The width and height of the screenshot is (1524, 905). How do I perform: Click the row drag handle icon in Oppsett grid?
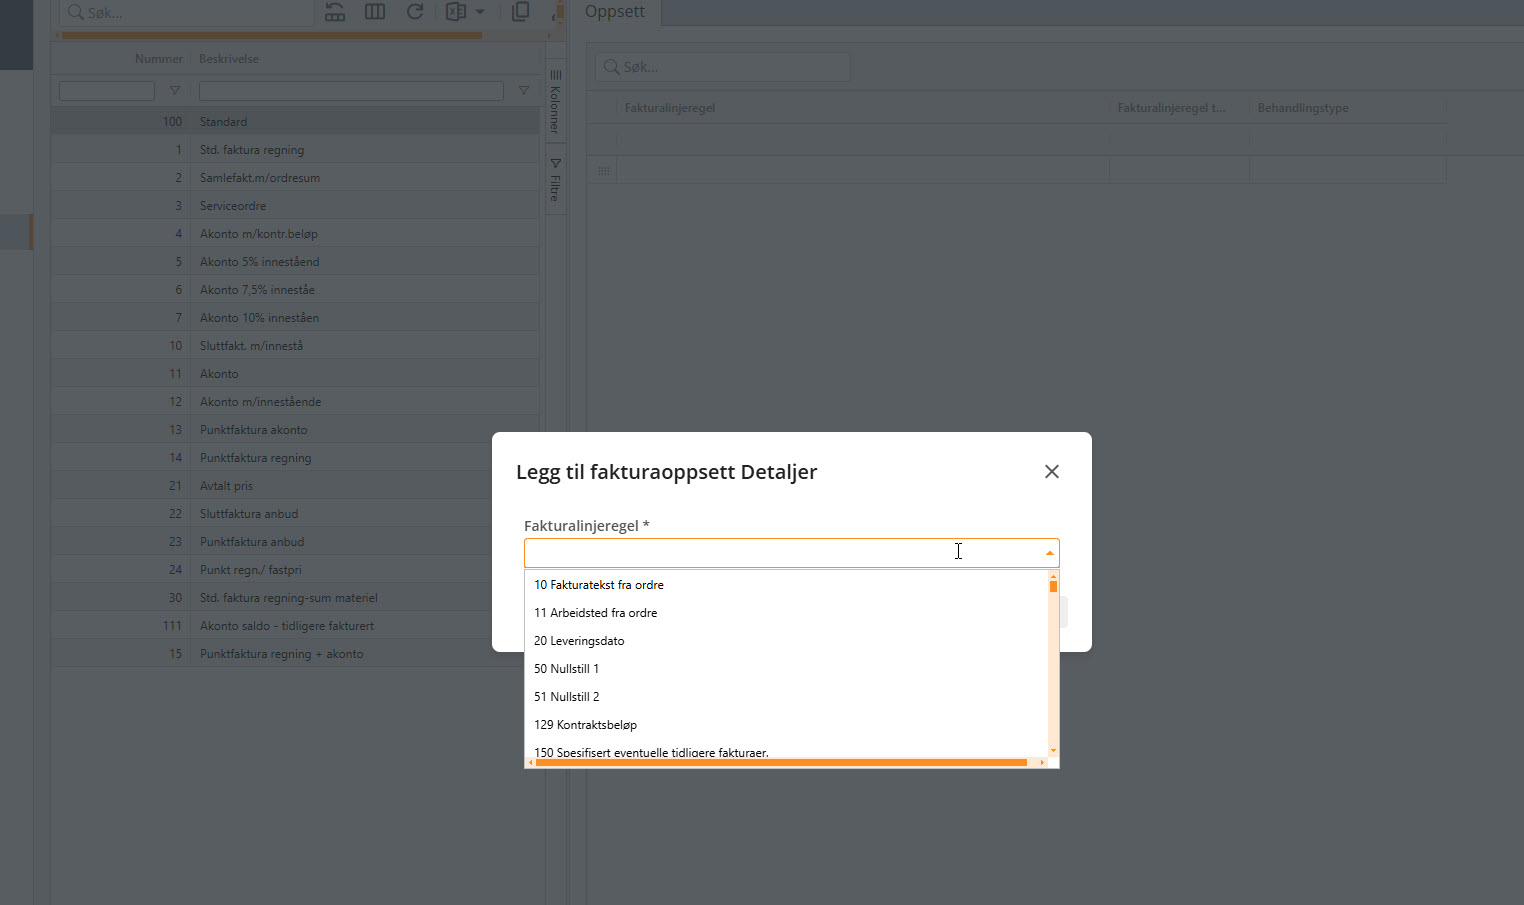[x=603, y=171]
